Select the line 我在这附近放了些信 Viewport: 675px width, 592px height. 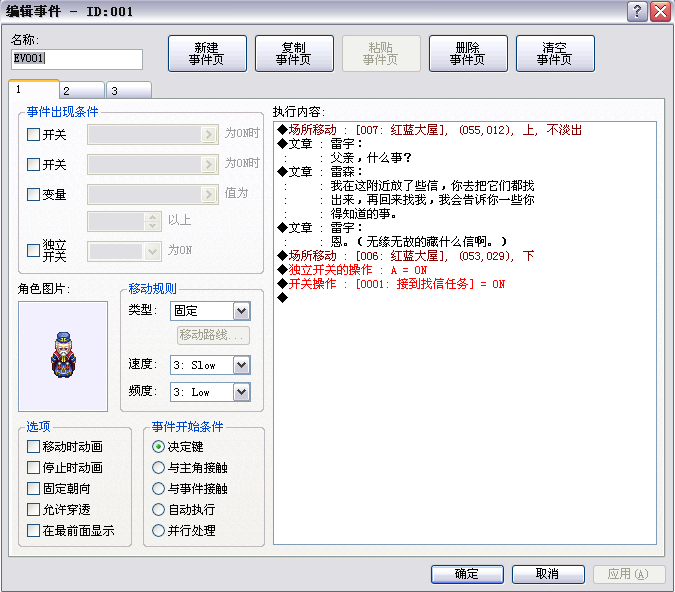pyautogui.click(x=432, y=186)
